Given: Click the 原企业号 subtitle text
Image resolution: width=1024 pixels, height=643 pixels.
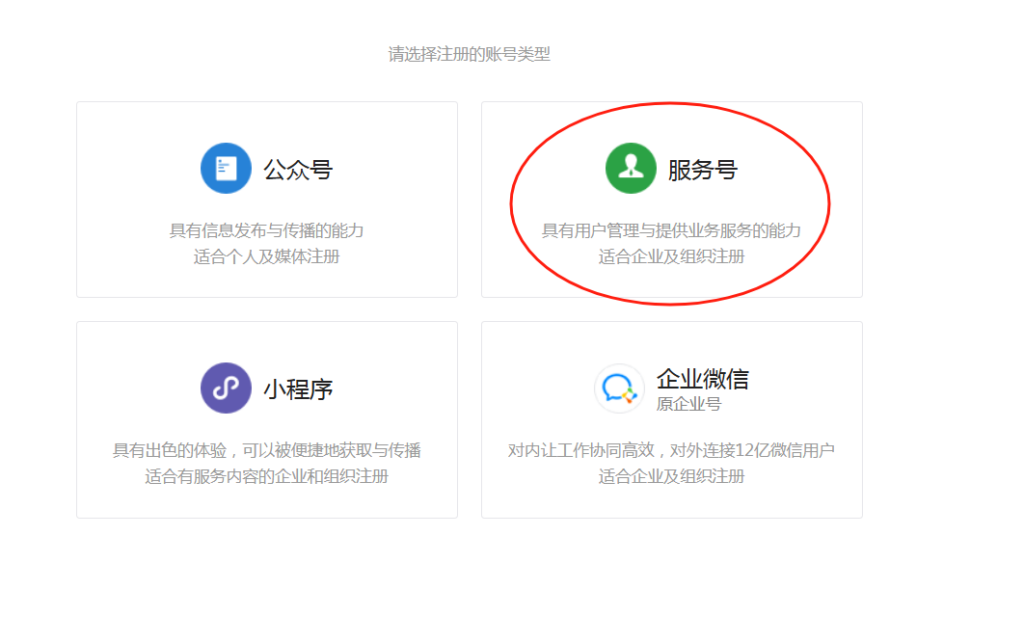Looking at the screenshot, I should point(689,404).
